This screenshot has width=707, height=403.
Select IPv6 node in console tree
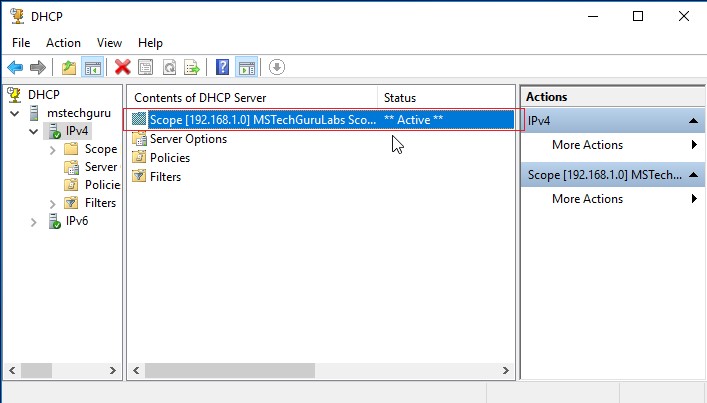[77, 221]
